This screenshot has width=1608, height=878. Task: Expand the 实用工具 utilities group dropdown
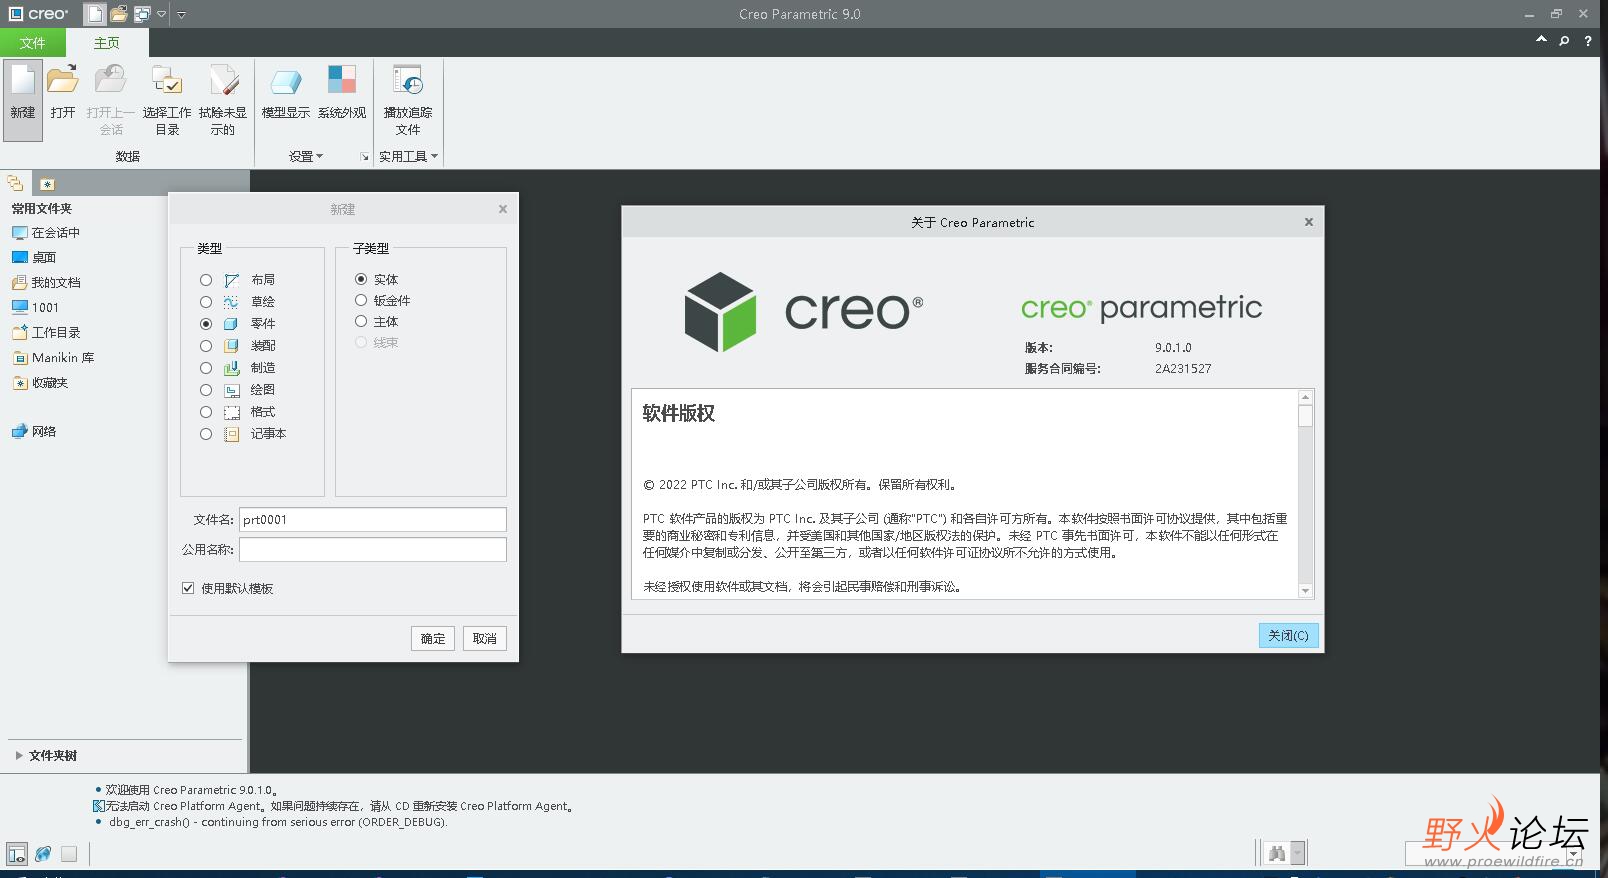(x=408, y=156)
